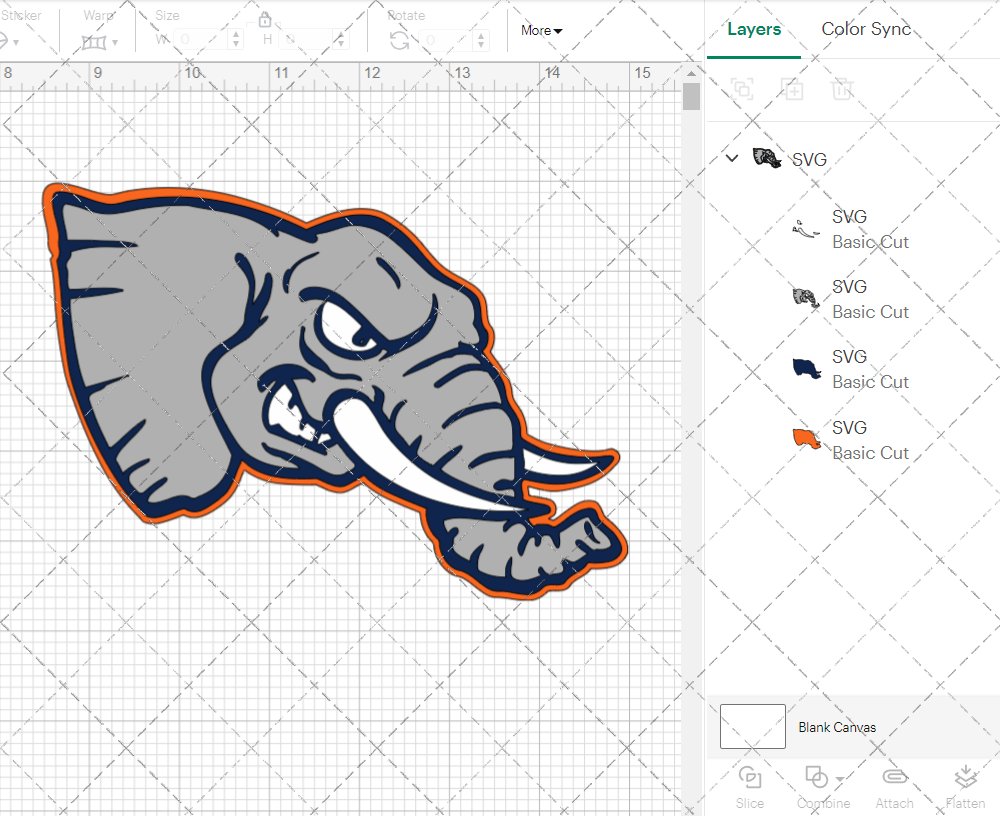Image resolution: width=1000 pixels, height=816 pixels.
Task: Switch to the Layers tab
Action: coord(754,29)
